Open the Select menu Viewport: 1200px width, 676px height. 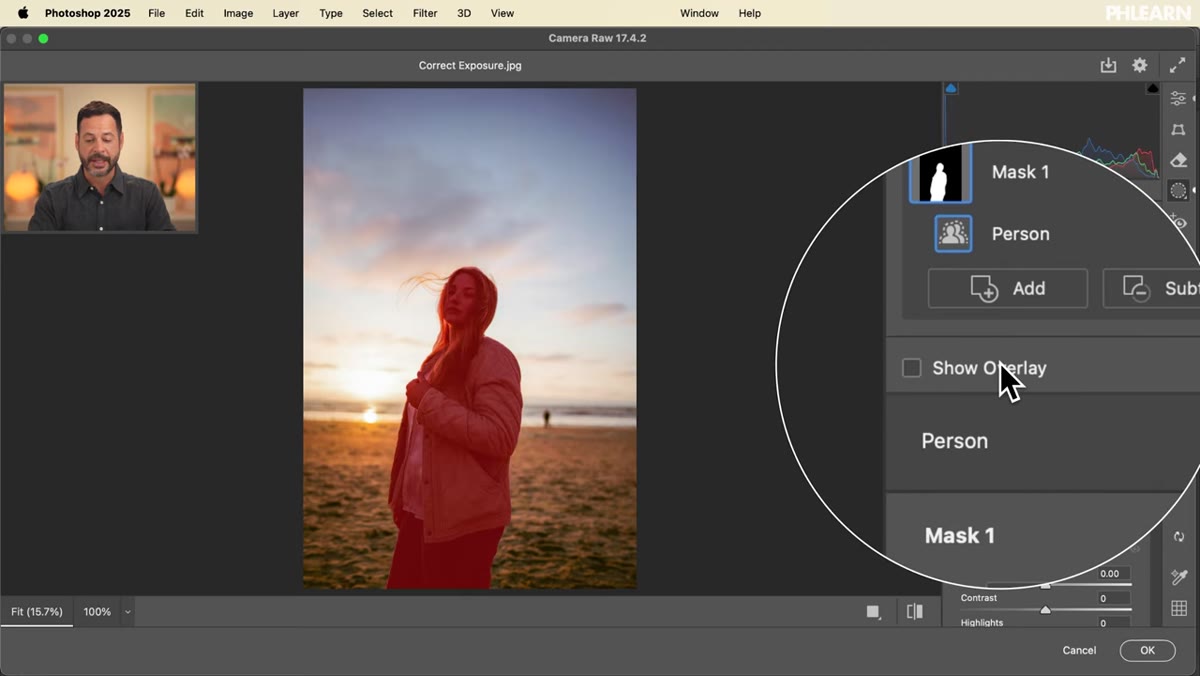coord(377,13)
